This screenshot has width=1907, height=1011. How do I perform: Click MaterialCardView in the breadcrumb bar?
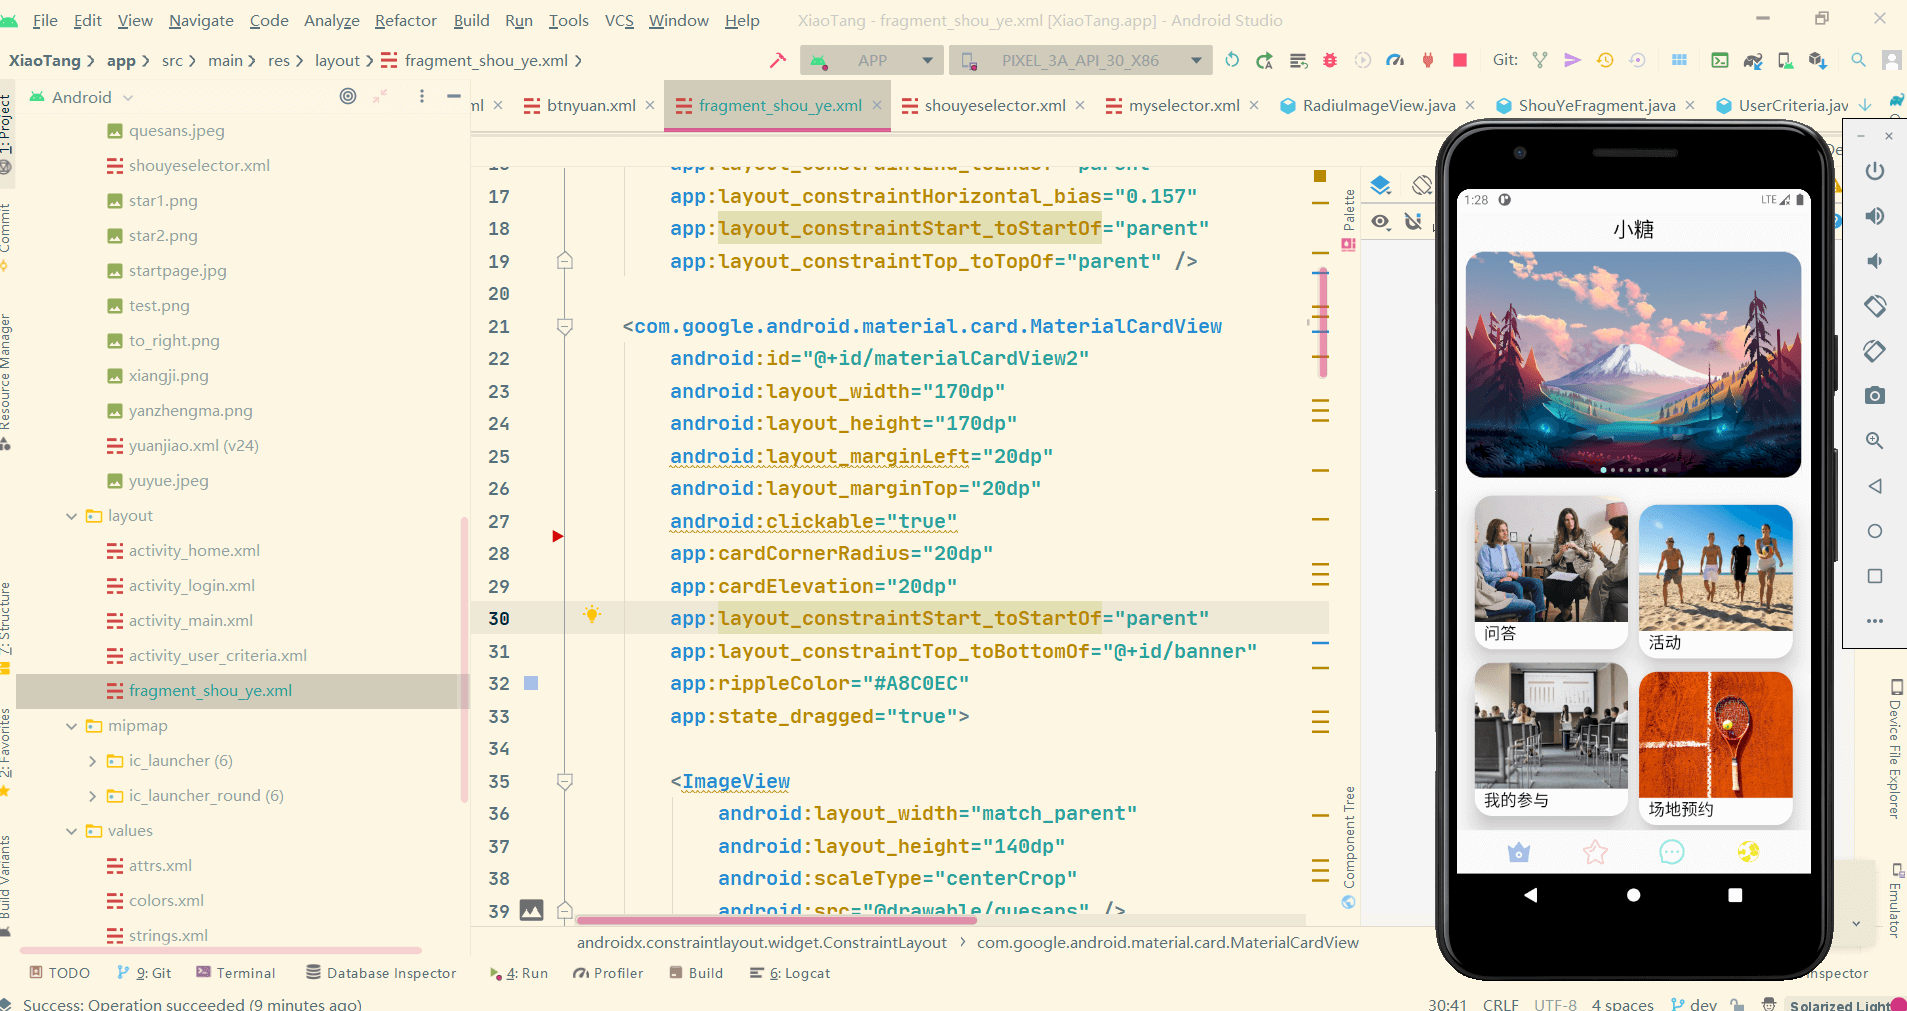[1168, 942]
